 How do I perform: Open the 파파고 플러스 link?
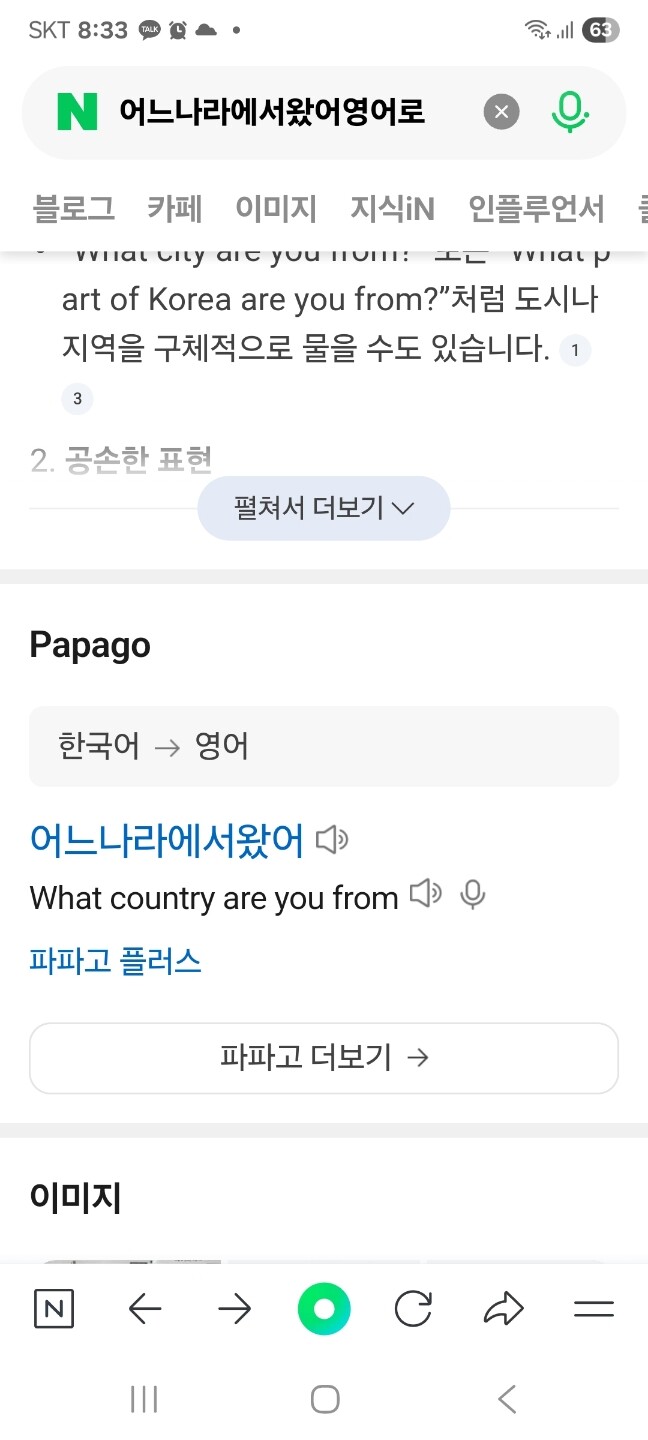[113, 960]
